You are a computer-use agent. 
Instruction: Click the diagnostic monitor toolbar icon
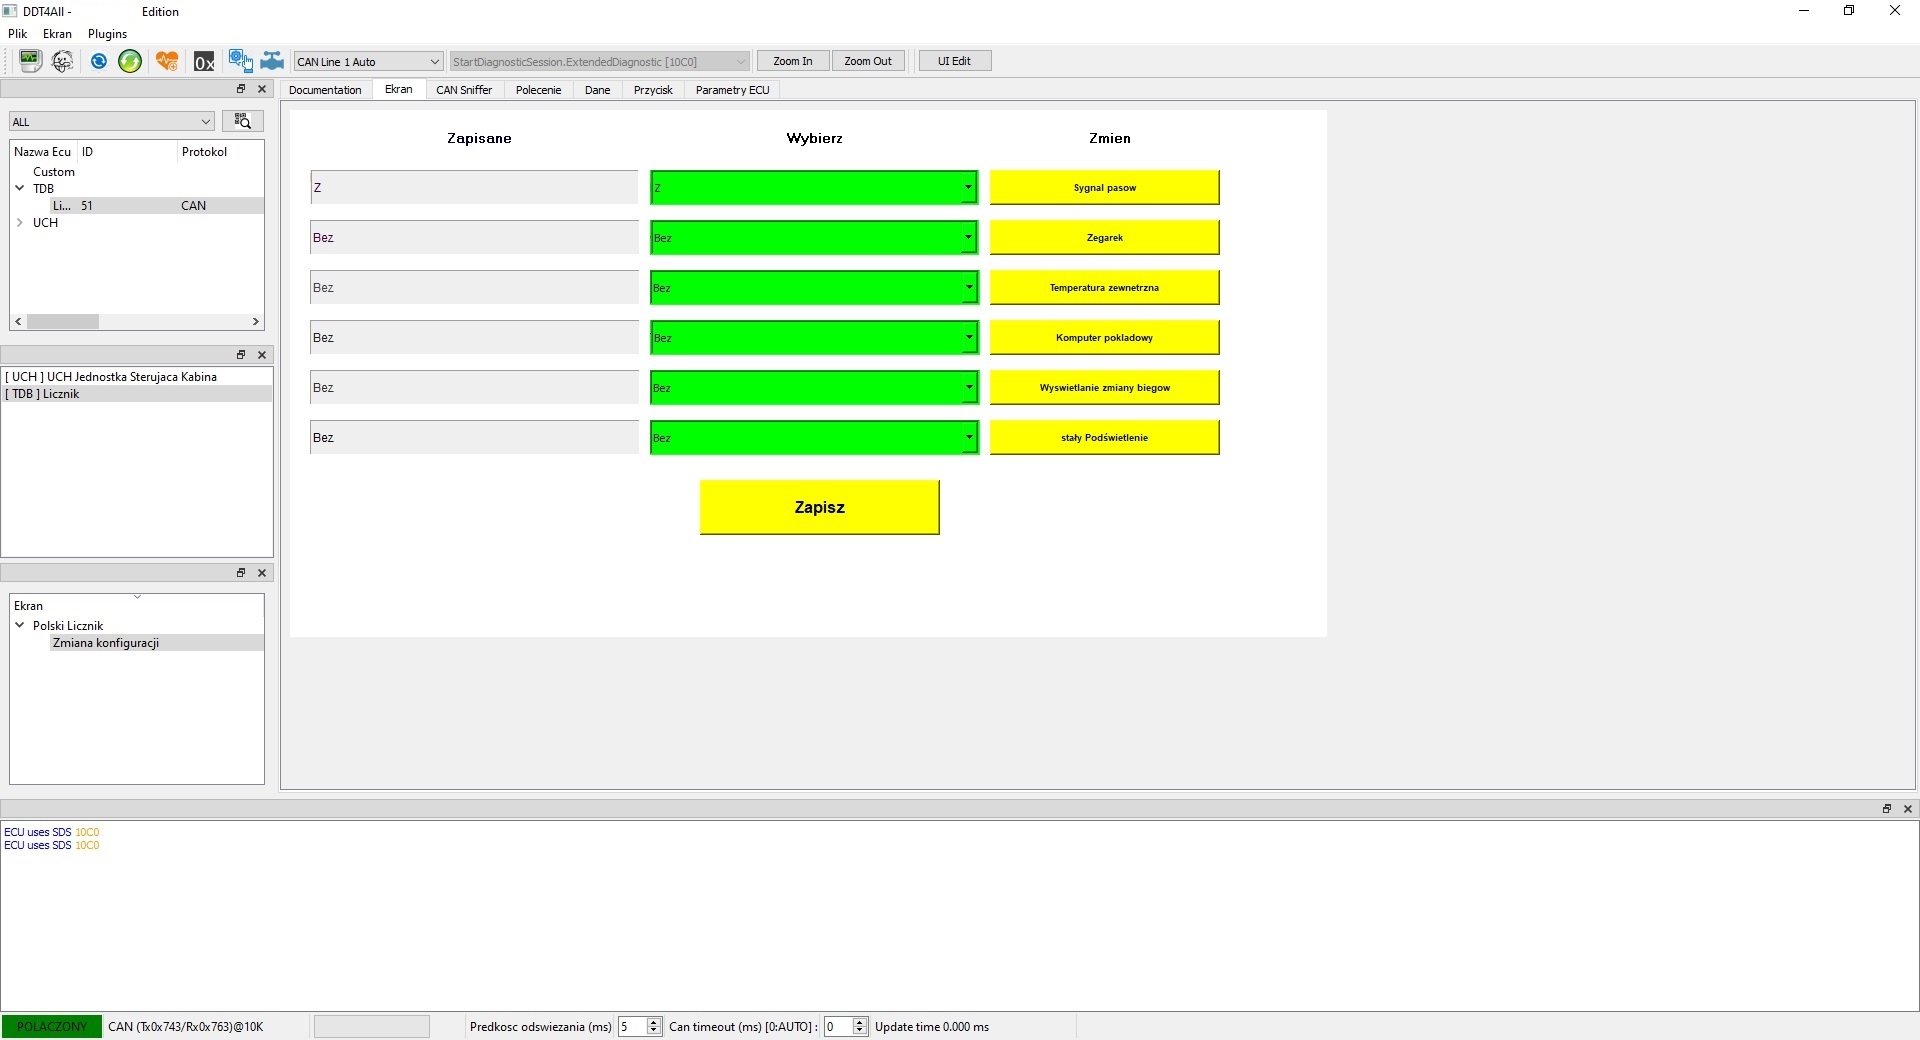(30, 61)
